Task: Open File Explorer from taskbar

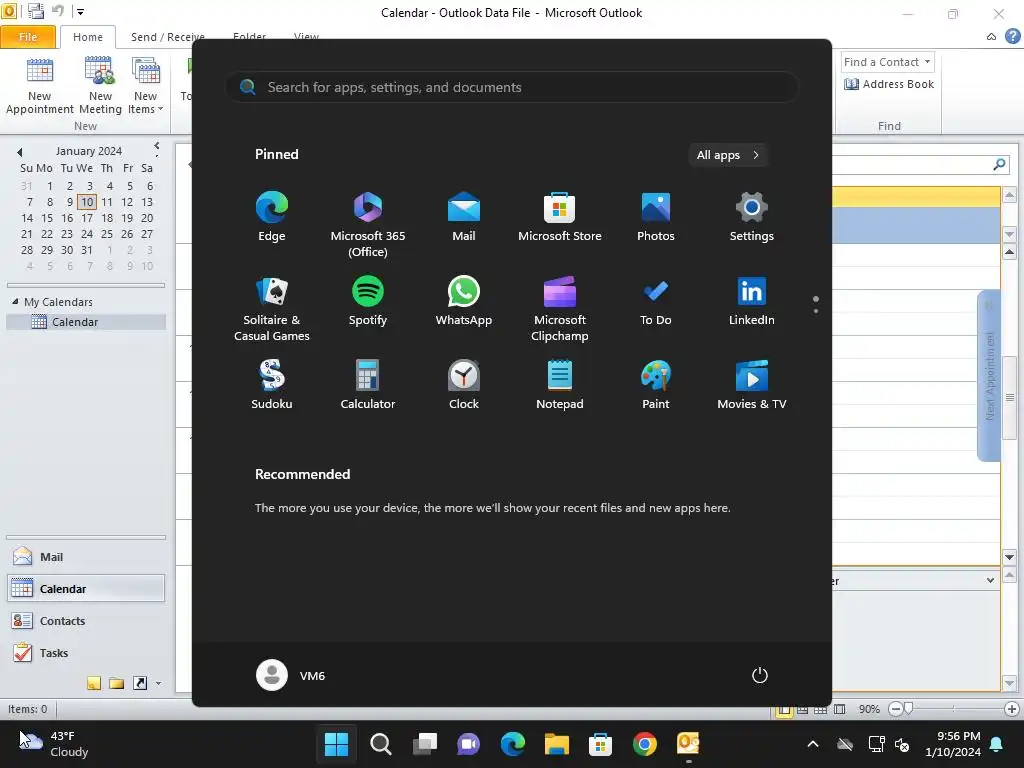Action: coord(556,744)
